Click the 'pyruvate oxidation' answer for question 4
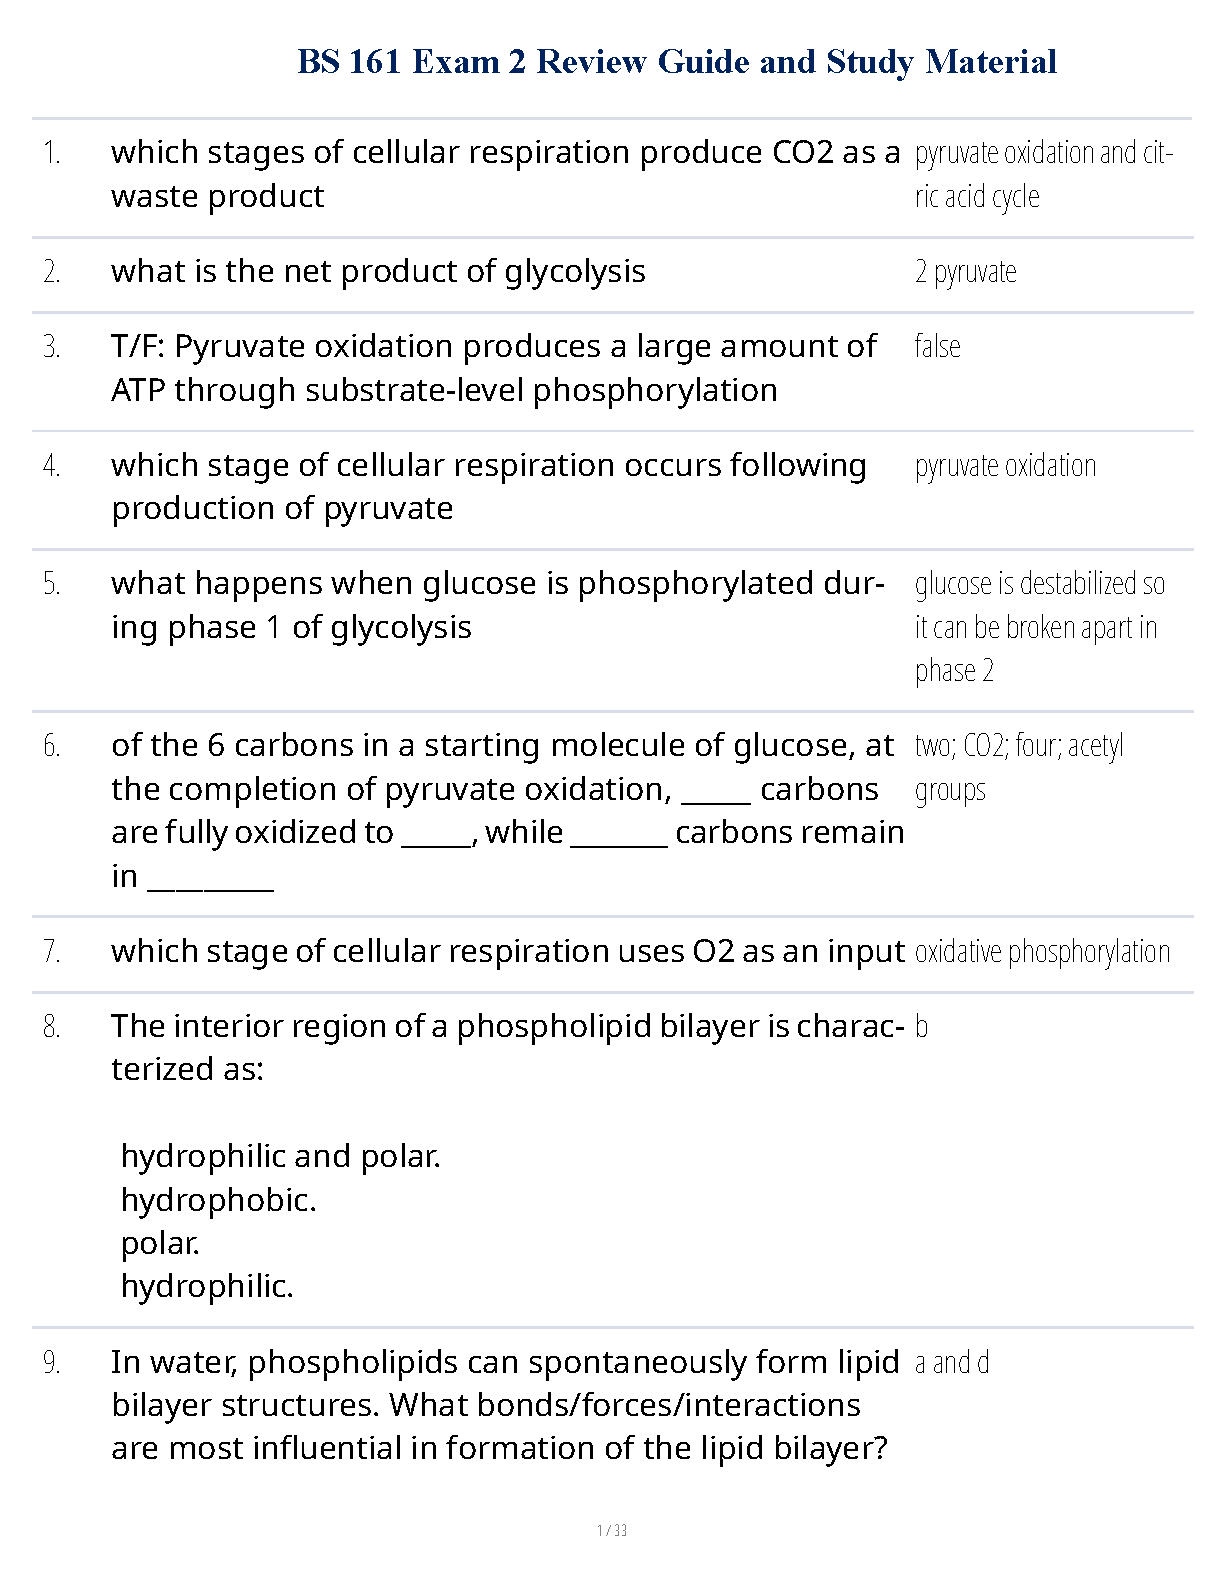Image resolution: width=1224 pixels, height=1584 pixels. point(1005,466)
